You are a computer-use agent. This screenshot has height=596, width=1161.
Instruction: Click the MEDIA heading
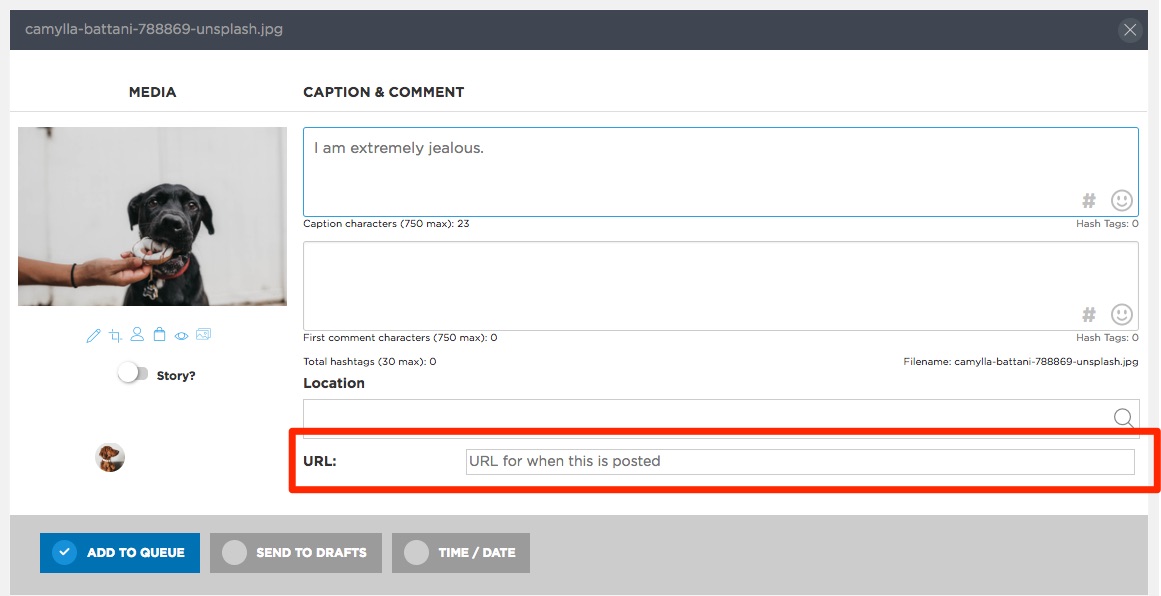[153, 93]
